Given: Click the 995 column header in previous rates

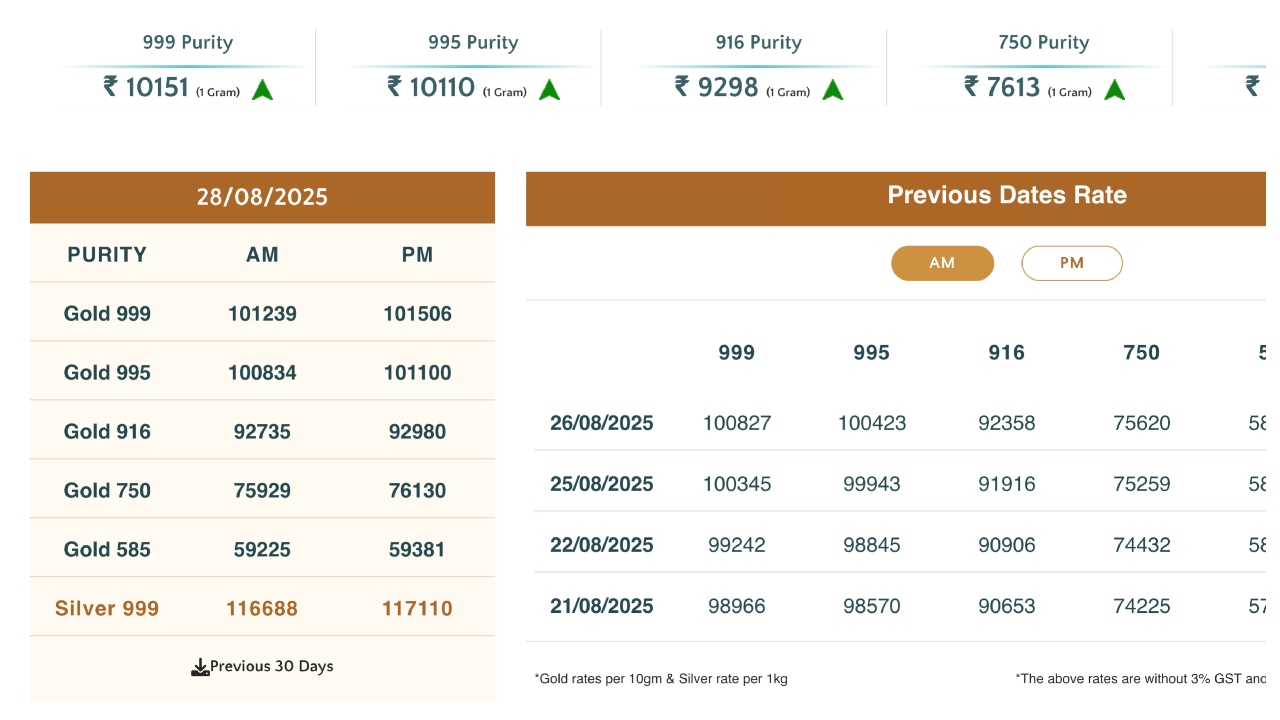Looking at the screenshot, I should 871,353.
